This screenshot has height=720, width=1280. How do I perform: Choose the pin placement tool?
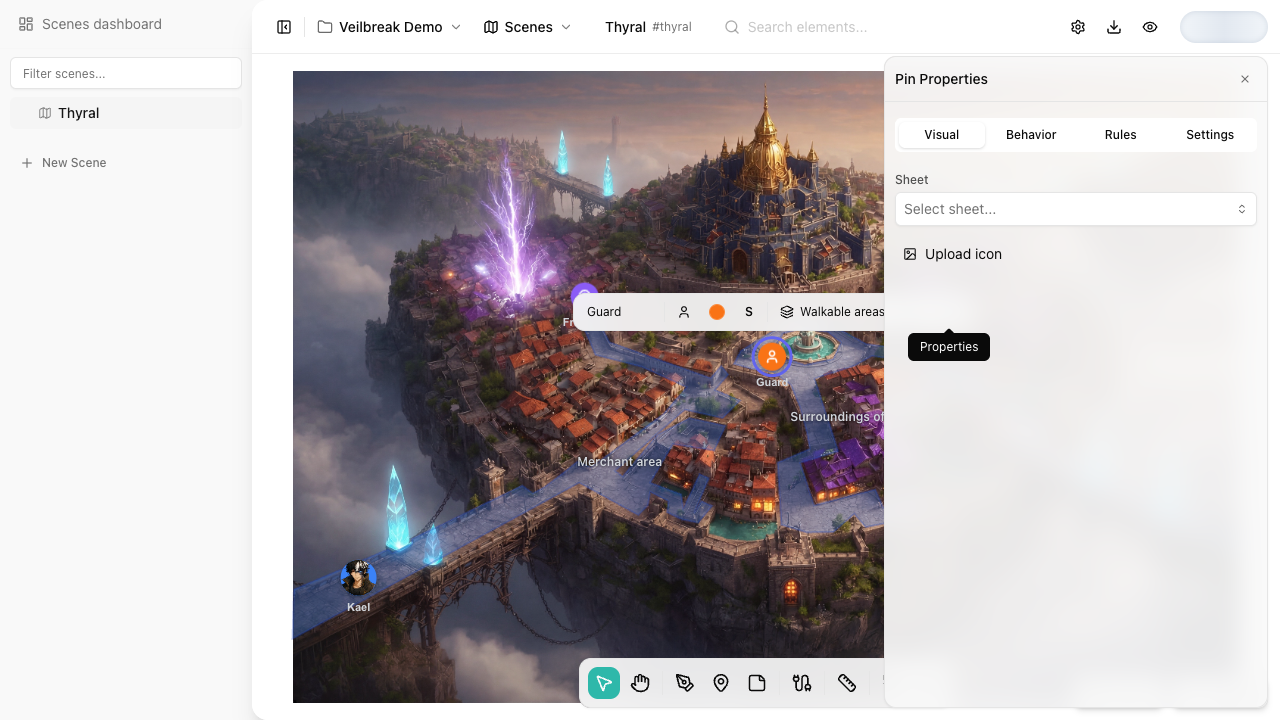(x=721, y=683)
